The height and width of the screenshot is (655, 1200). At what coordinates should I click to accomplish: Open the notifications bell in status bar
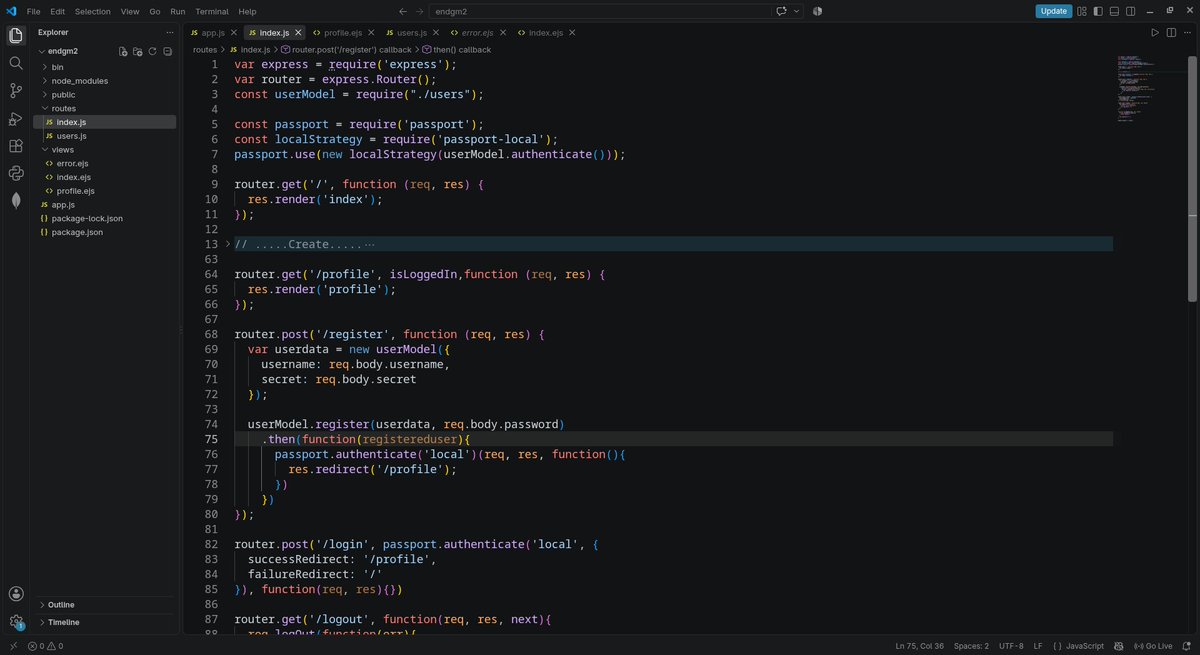1187,646
